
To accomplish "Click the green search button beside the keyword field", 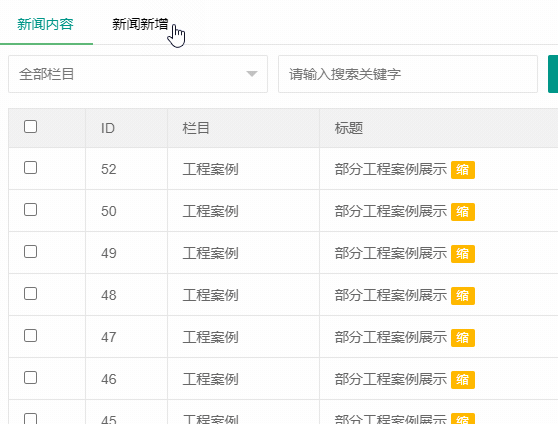I will point(553,74).
